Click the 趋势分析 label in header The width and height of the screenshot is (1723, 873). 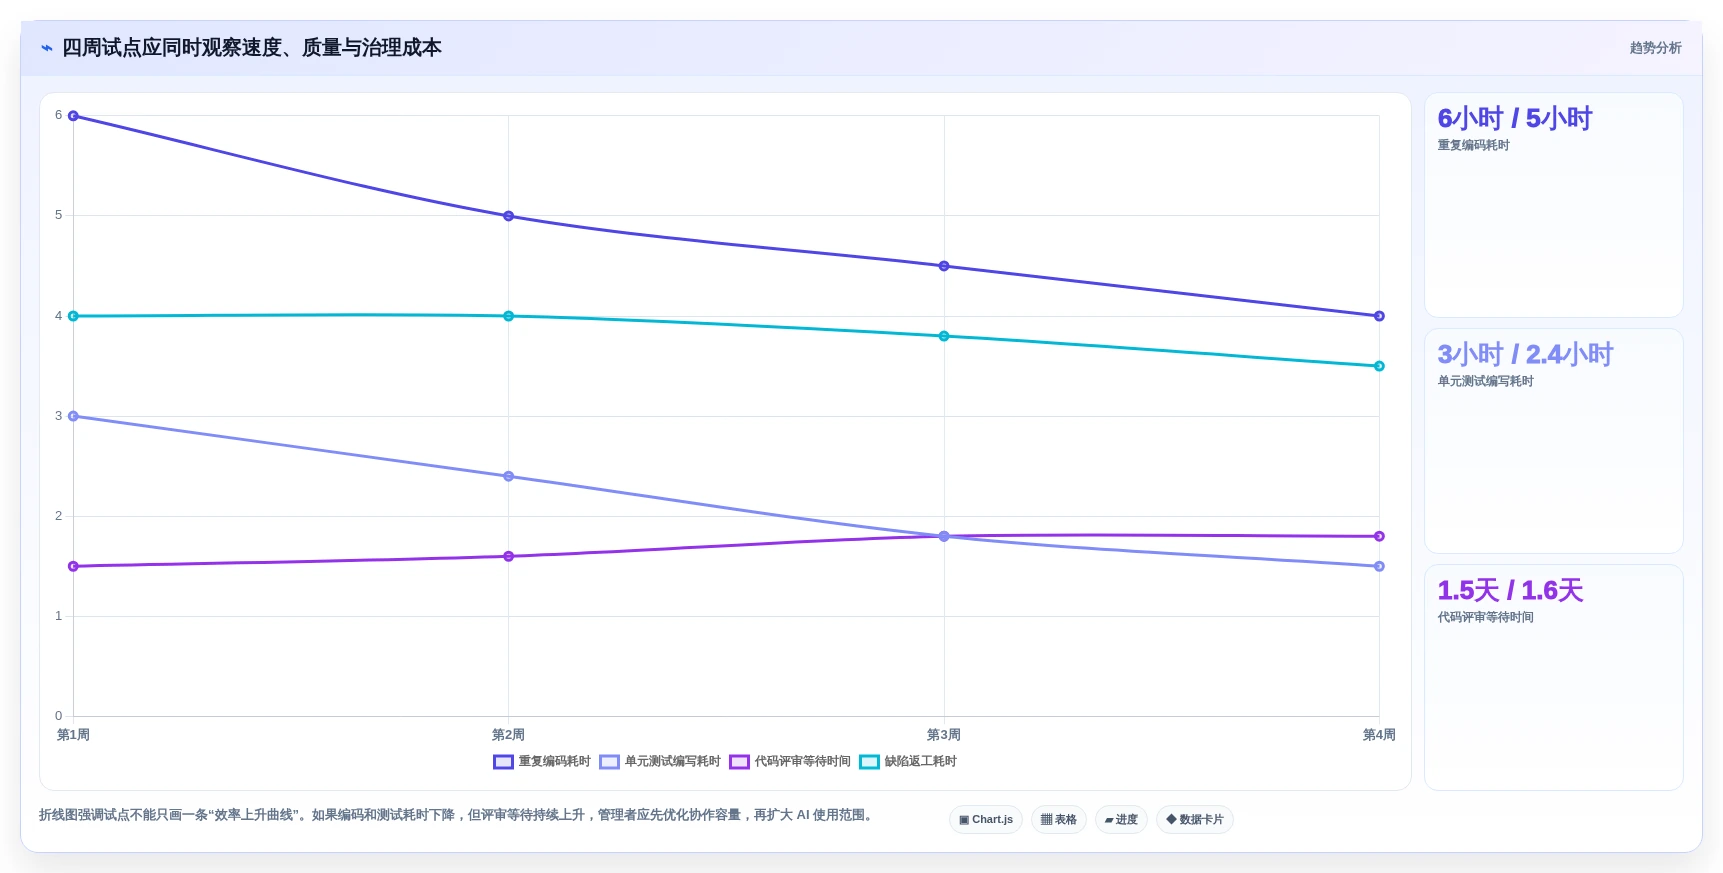point(1655,48)
